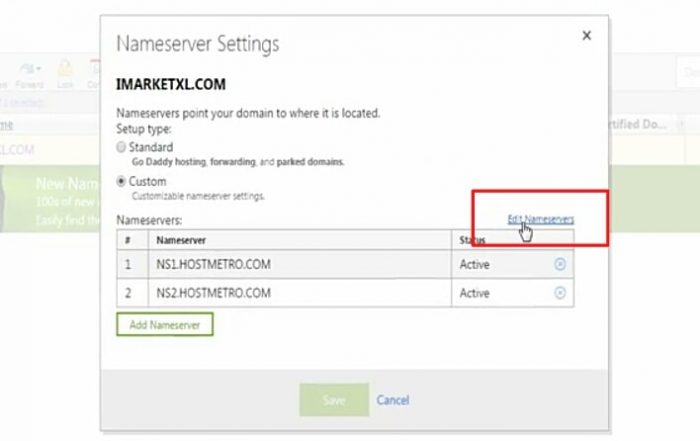Click the Cancel link
Screen dimensions: 700x441
(392, 400)
